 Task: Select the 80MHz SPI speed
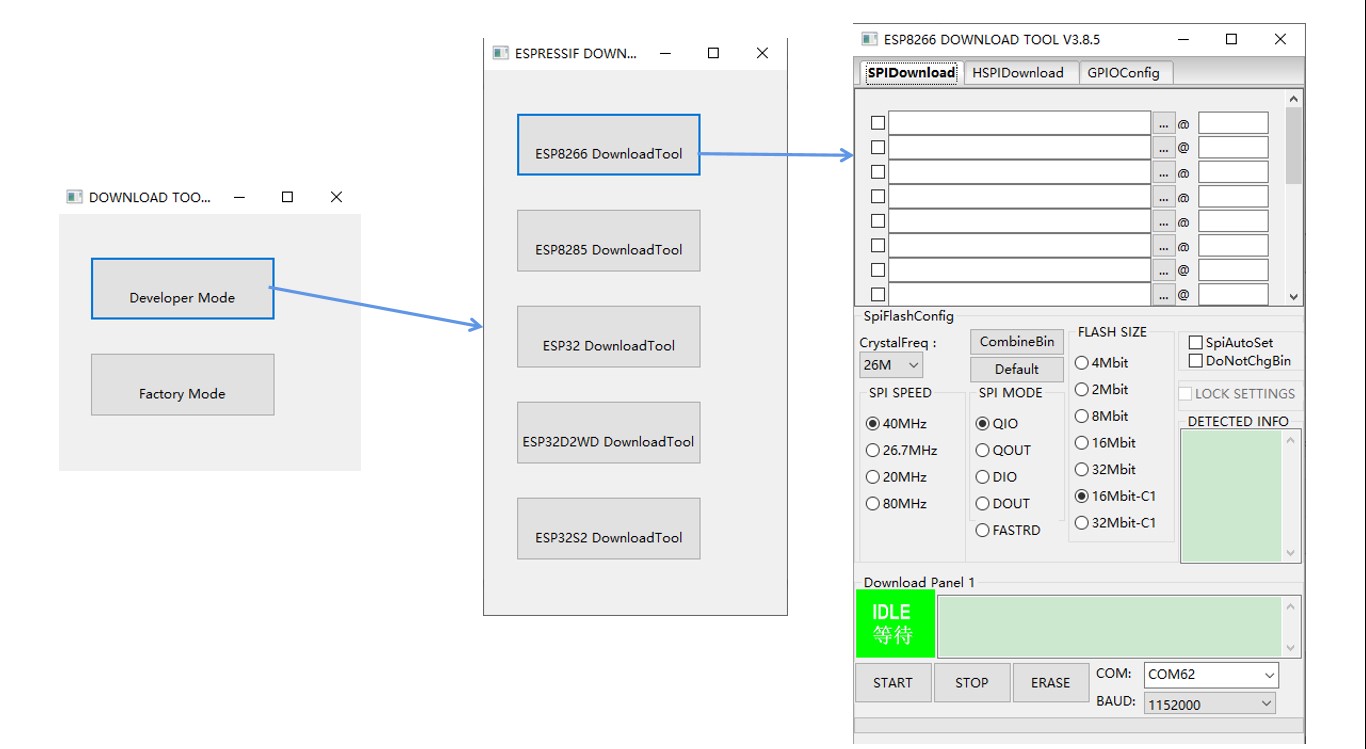(x=872, y=503)
